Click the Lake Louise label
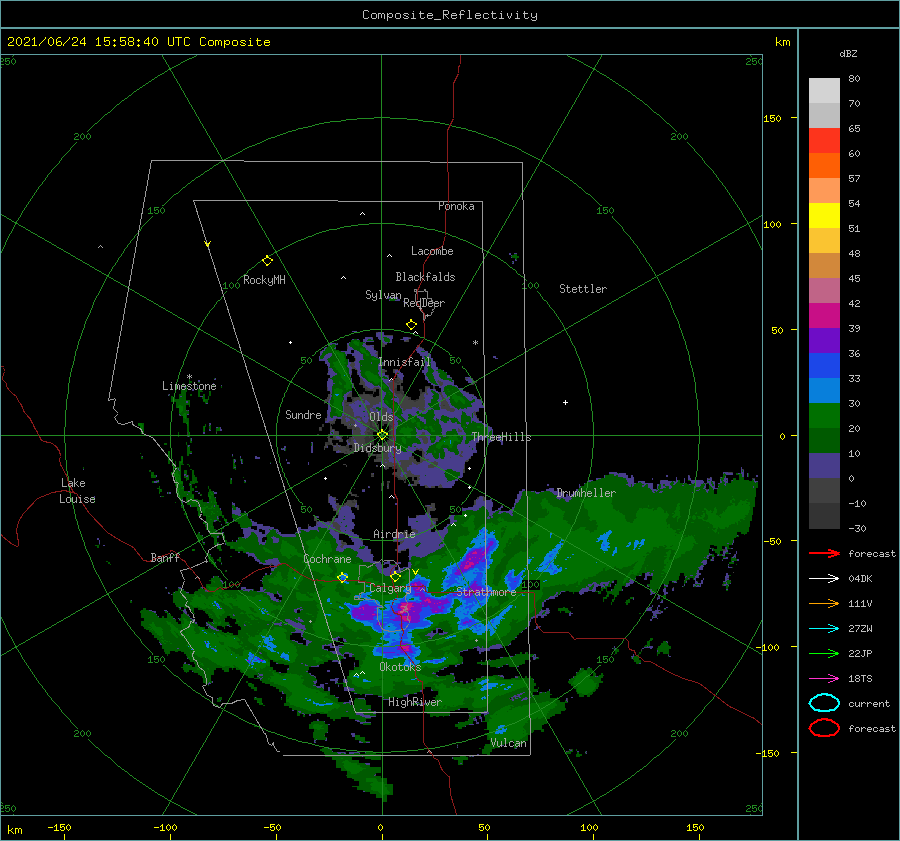 (x=77, y=491)
